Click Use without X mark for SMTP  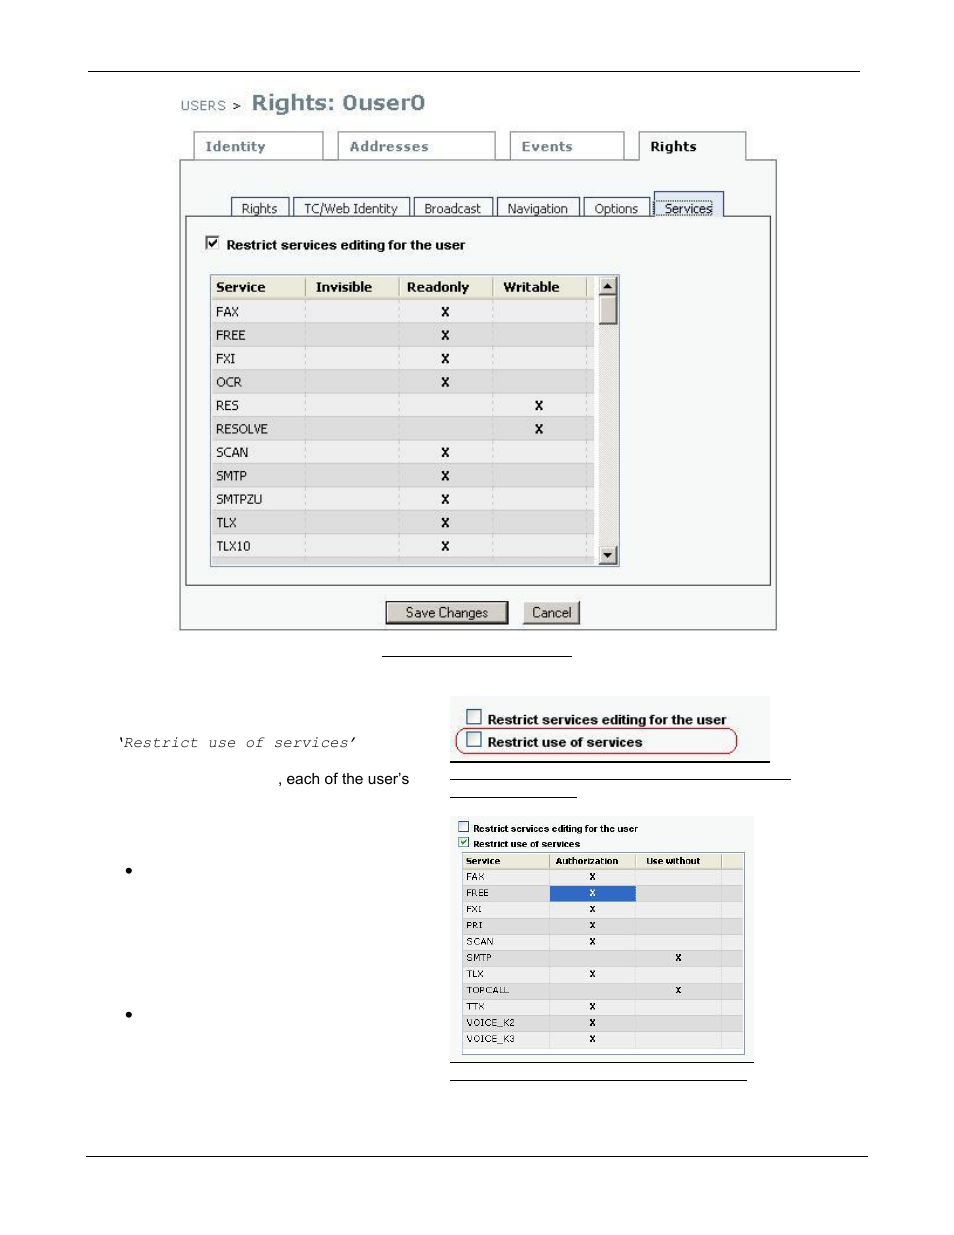tap(678, 958)
